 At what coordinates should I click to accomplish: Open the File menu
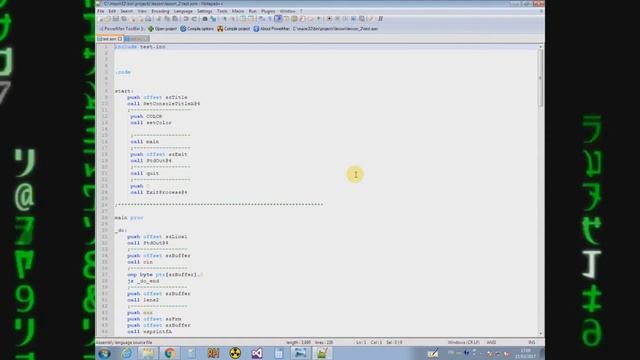pos(100,11)
